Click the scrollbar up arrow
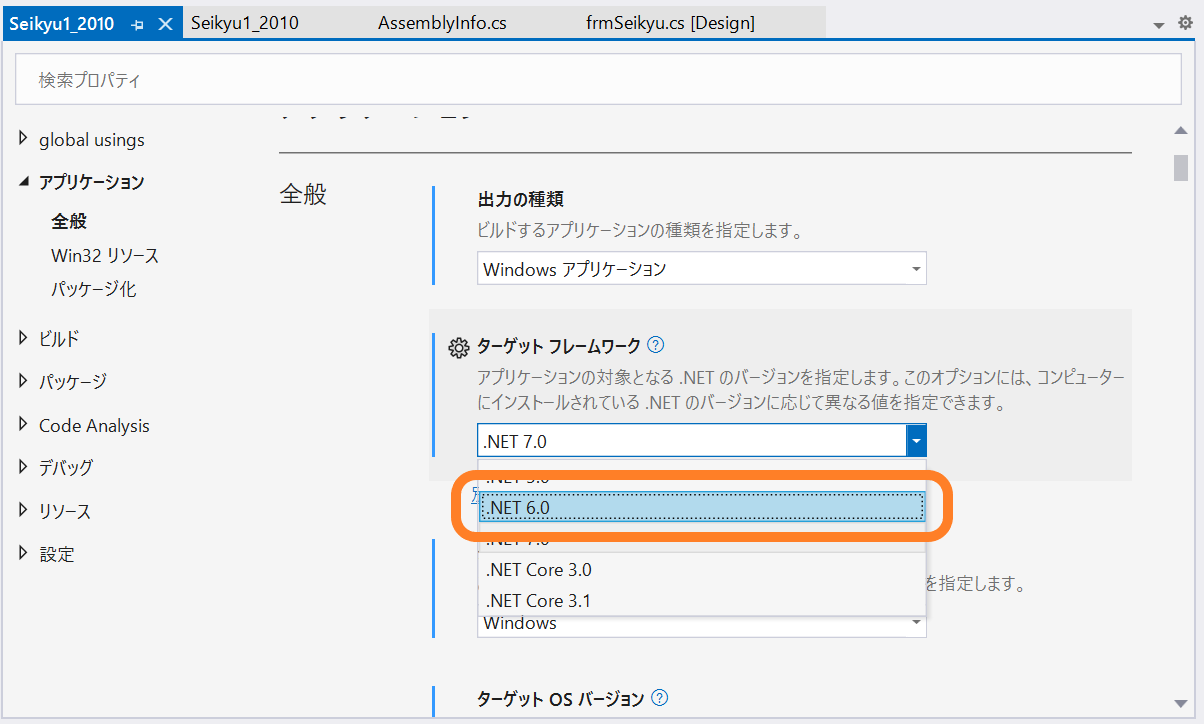Viewport: 1204px width, 724px height. point(1181,132)
